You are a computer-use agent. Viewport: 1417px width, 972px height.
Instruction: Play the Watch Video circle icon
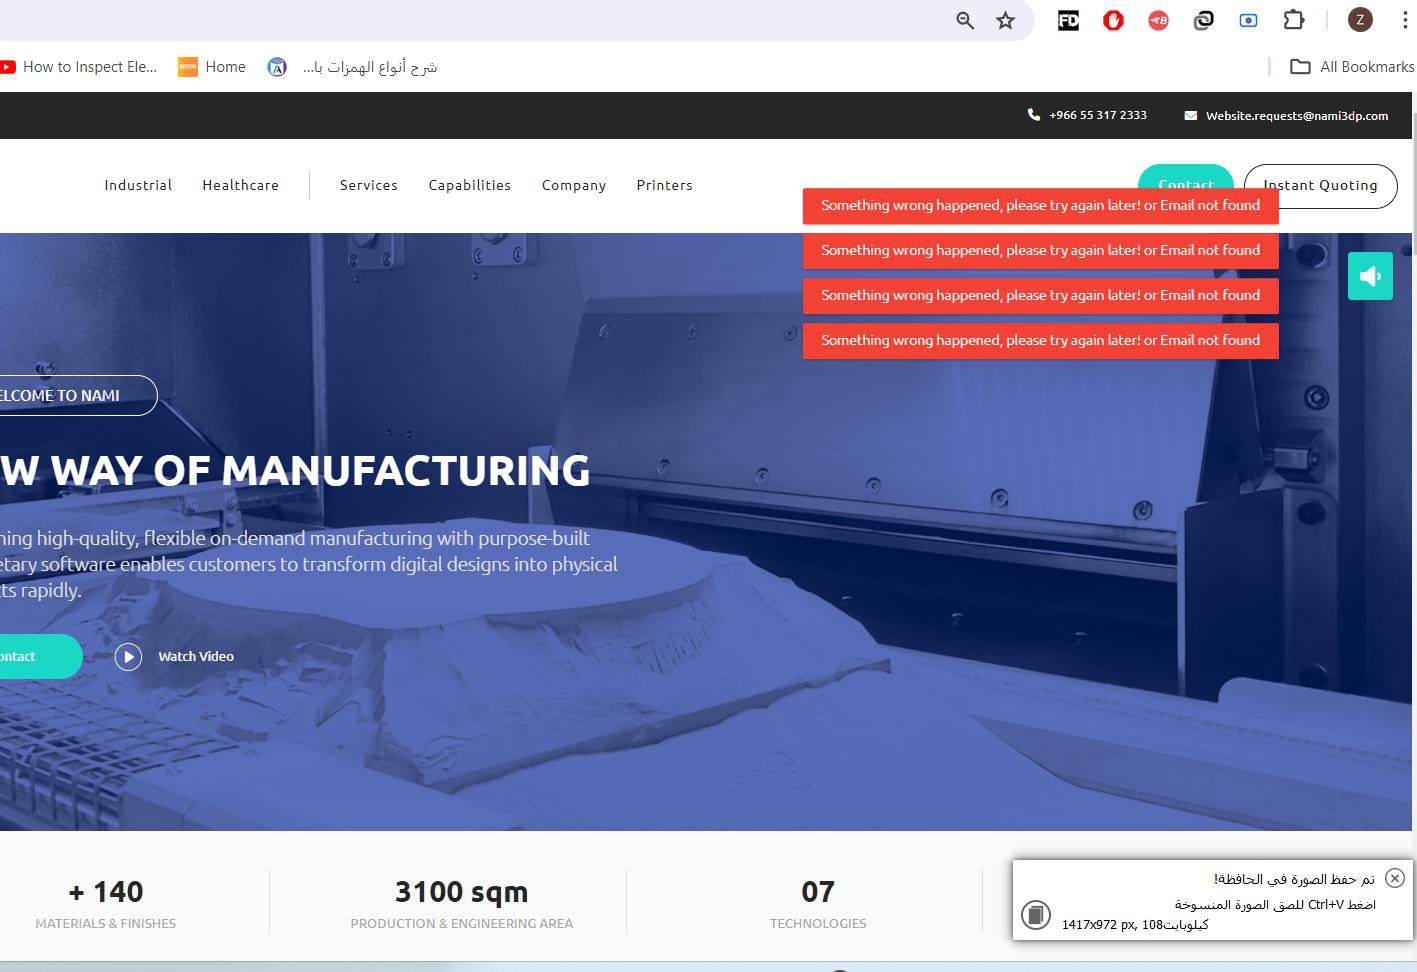(128, 656)
